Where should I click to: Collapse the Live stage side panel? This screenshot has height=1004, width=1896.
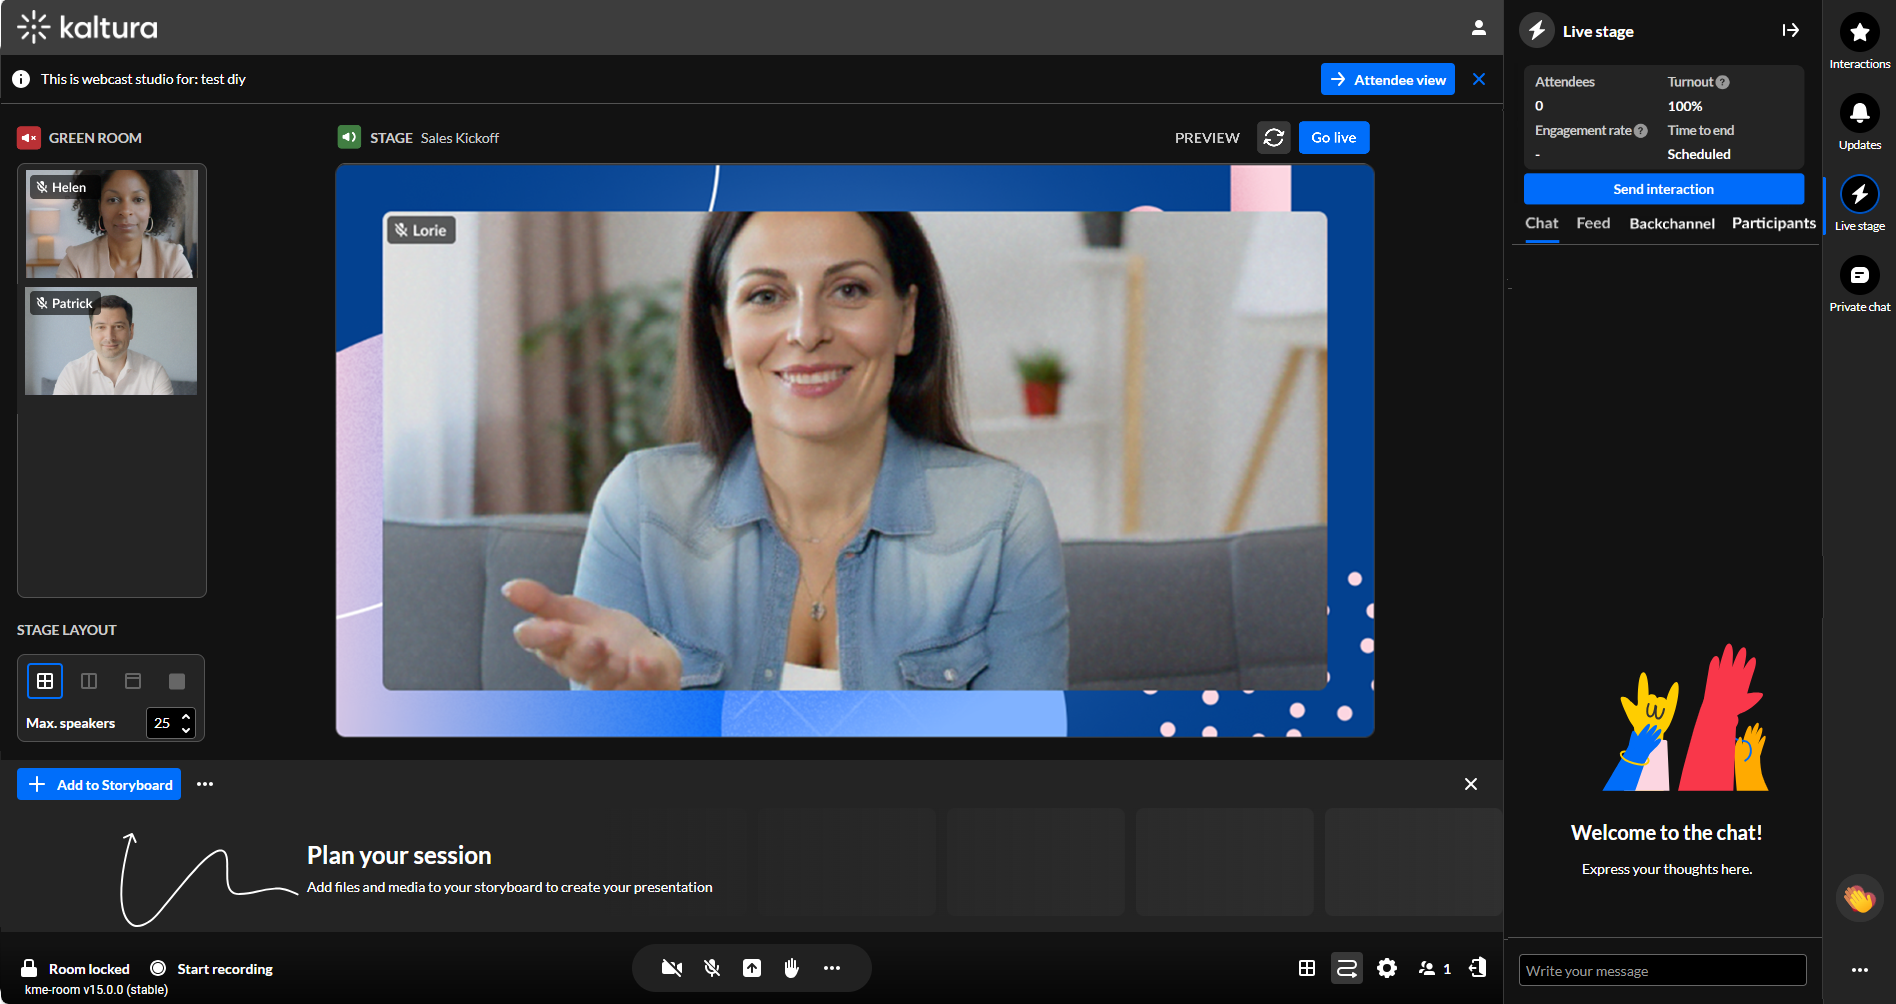click(1790, 31)
